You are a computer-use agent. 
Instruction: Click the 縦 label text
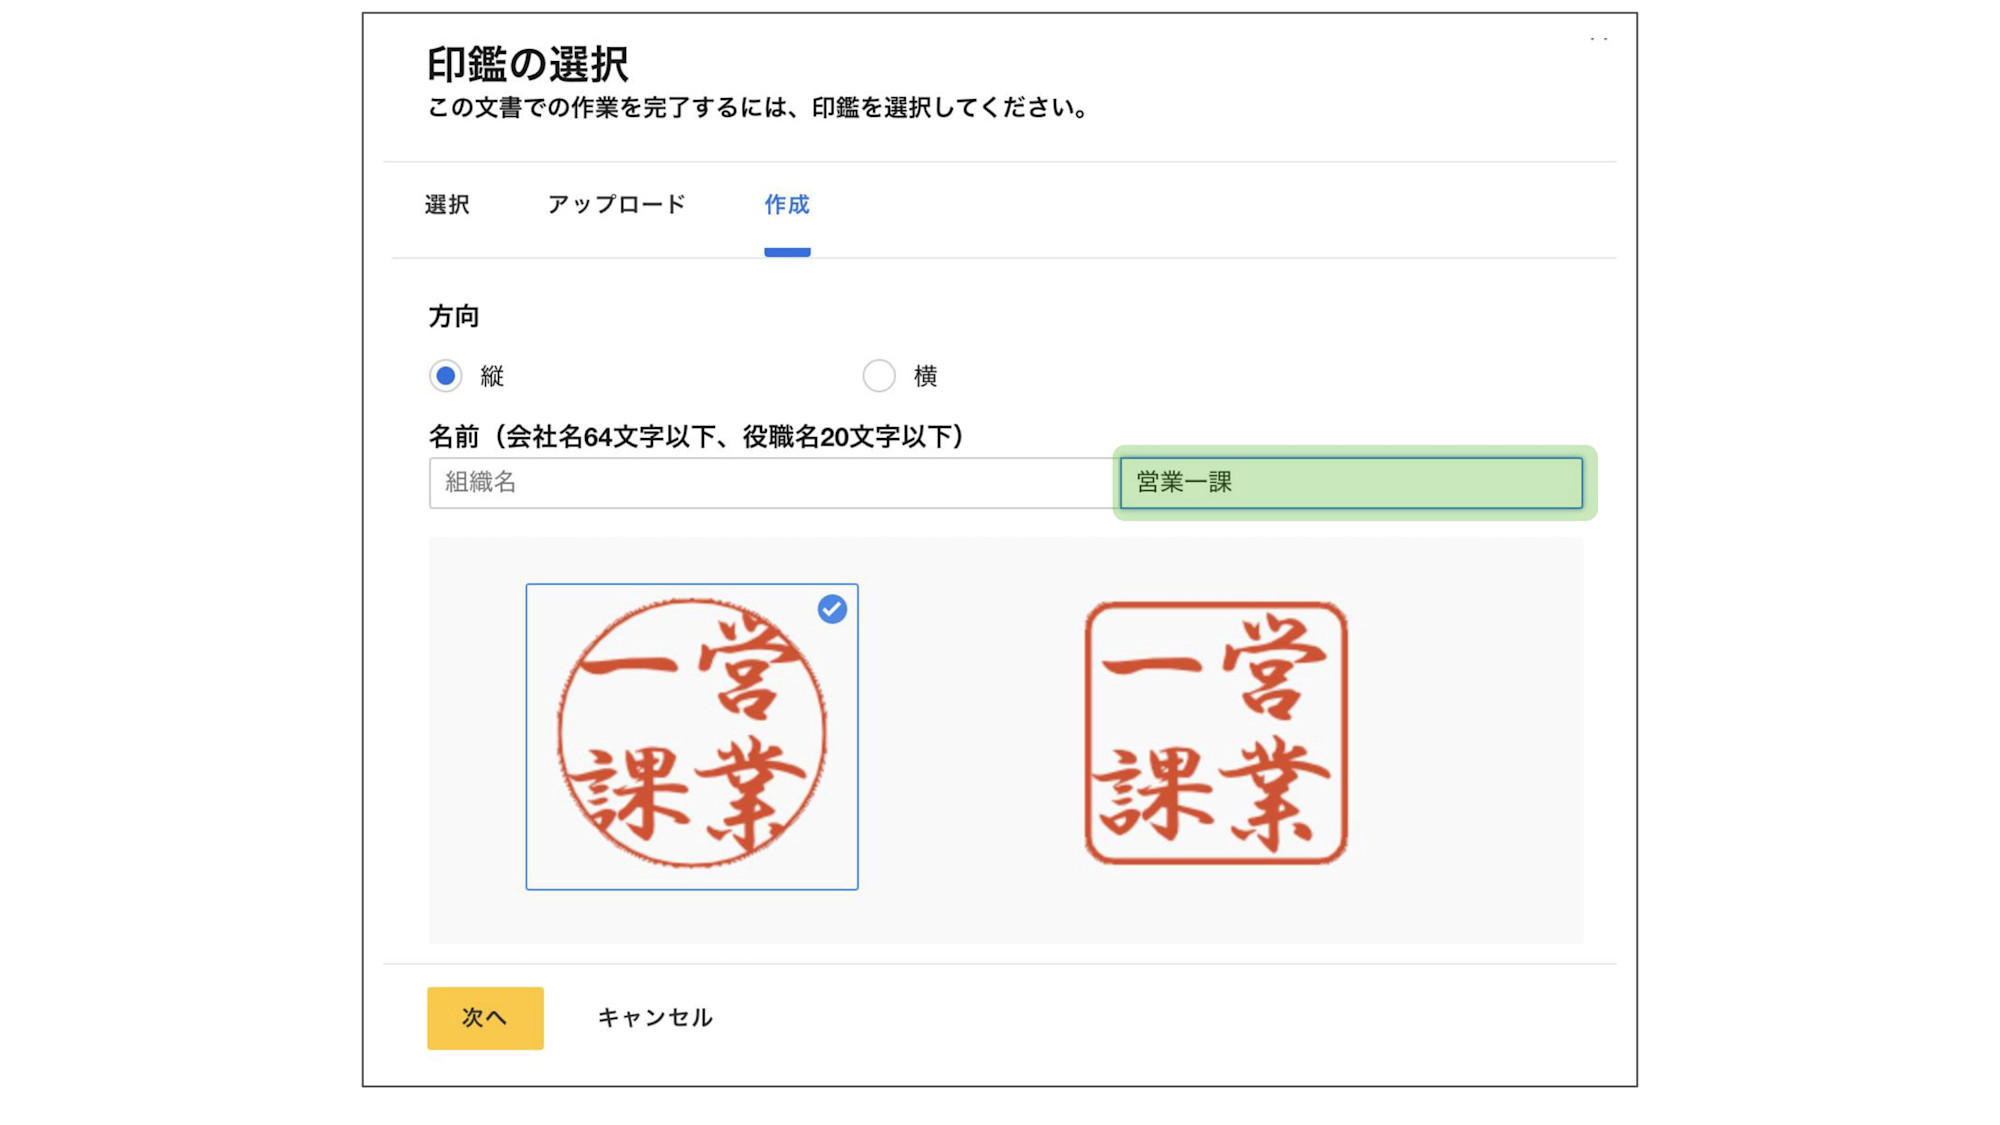point(492,376)
